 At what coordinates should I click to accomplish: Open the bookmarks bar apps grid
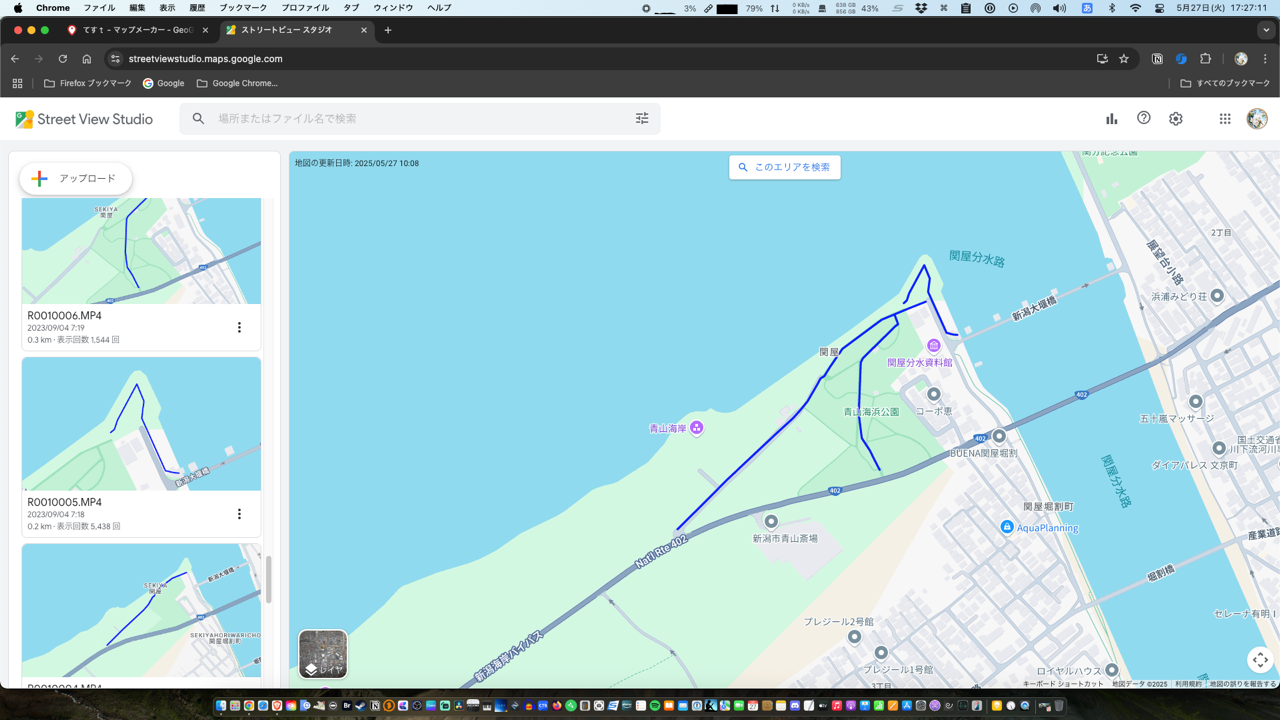point(17,83)
